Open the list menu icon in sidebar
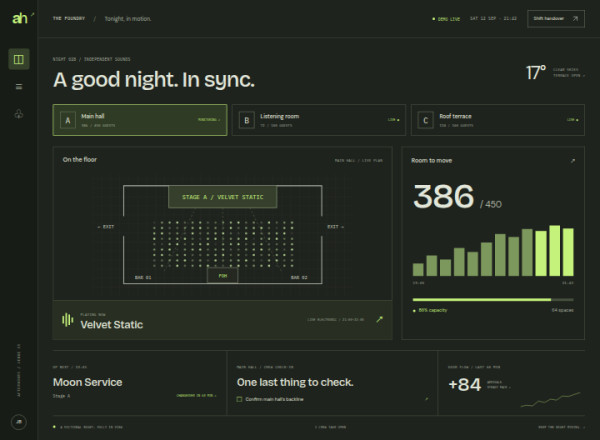The width and height of the screenshot is (600, 440). (x=19, y=87)
